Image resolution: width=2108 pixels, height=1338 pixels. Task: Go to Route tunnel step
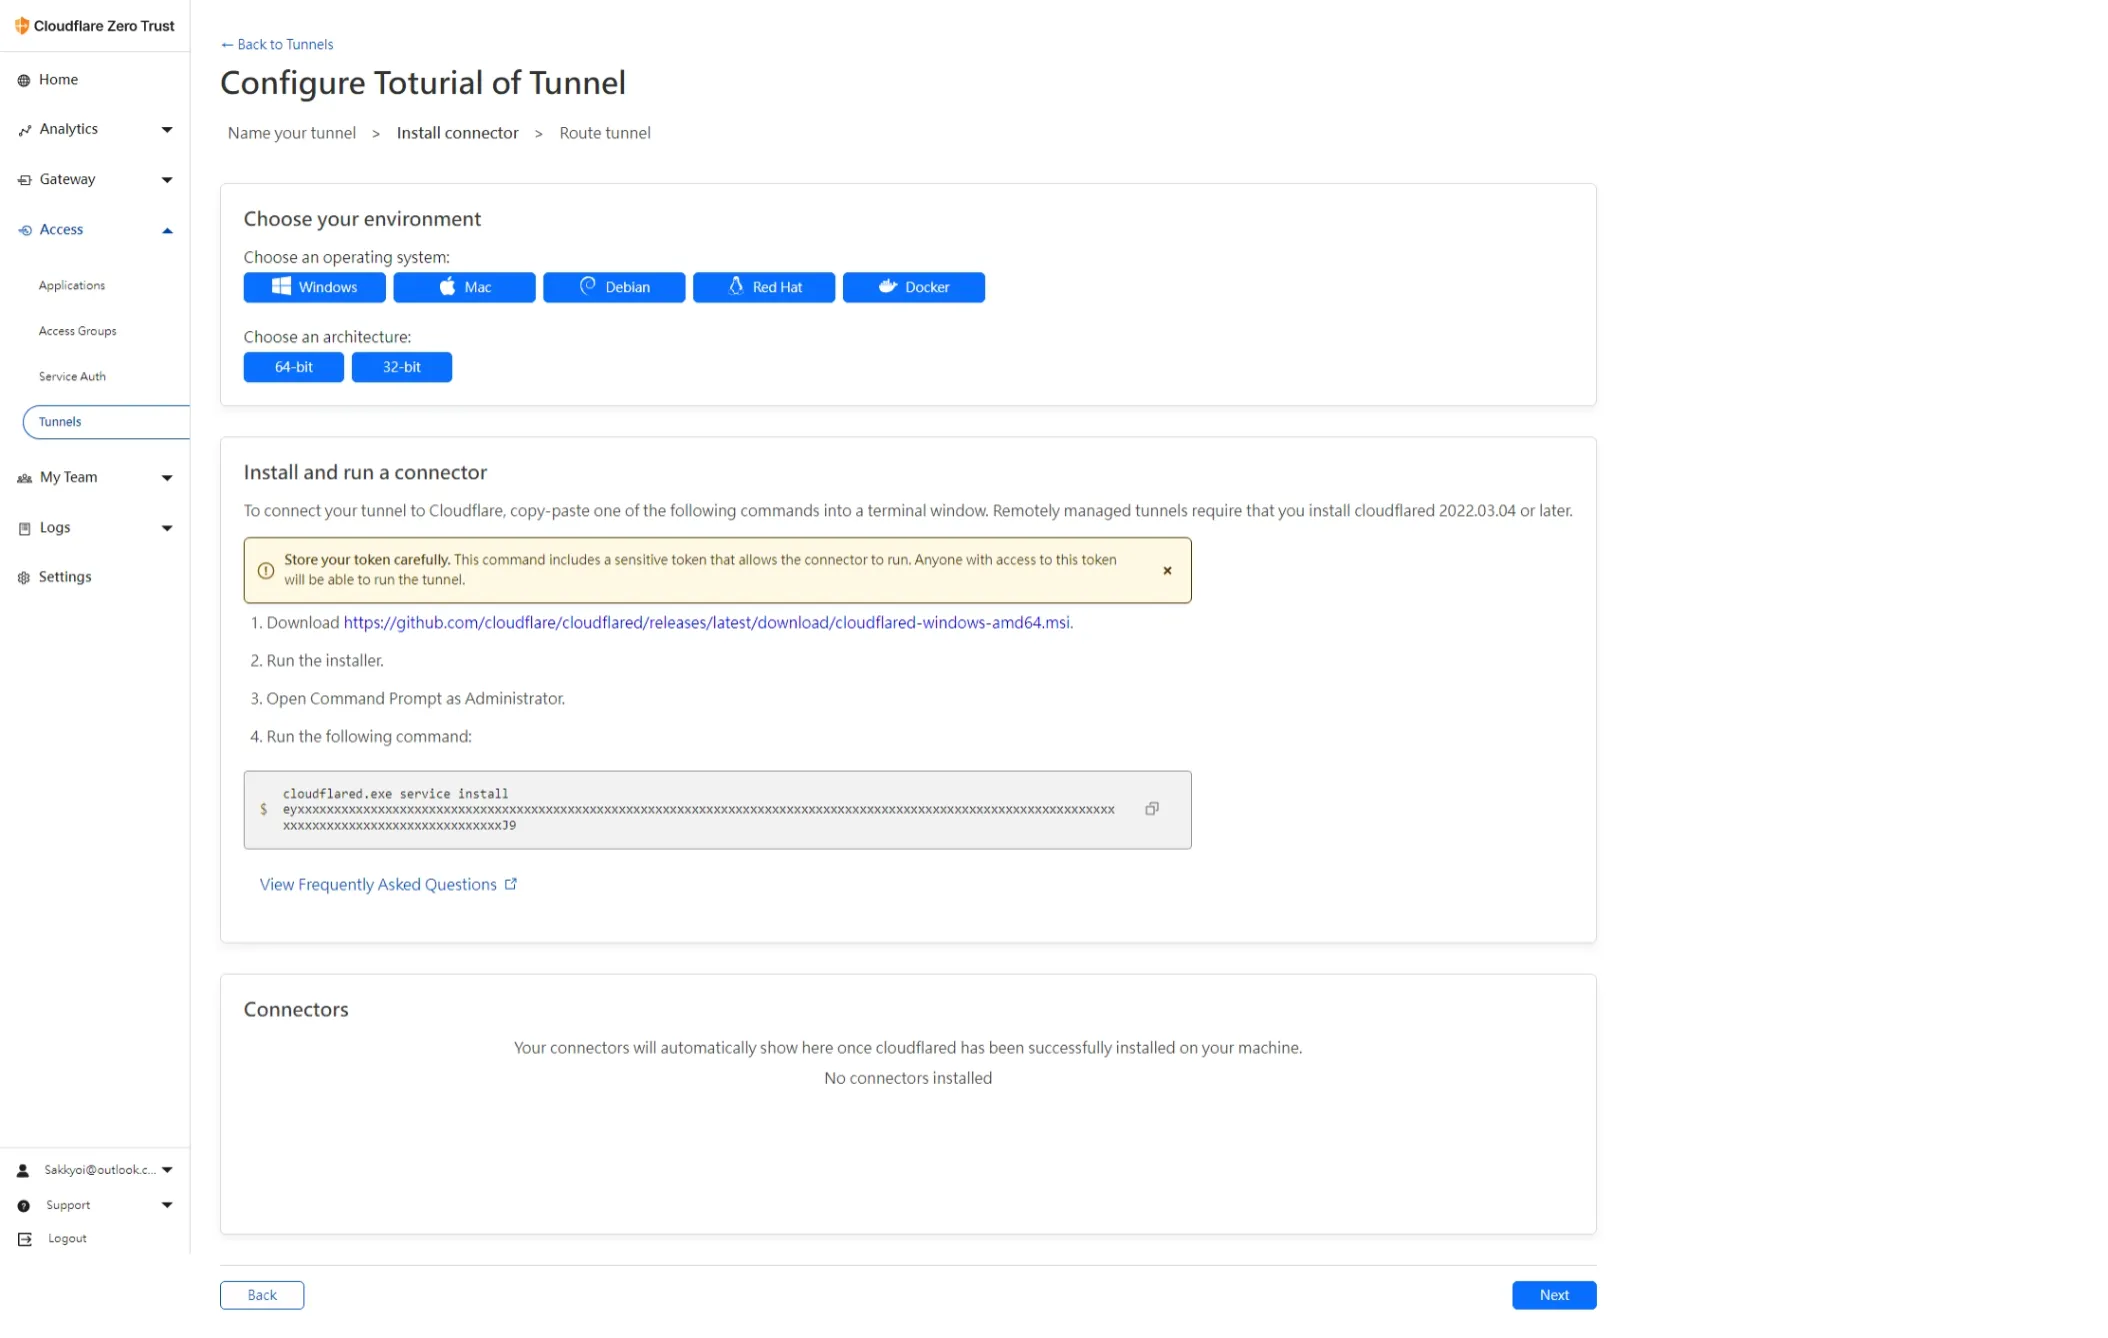click(605, 133)
